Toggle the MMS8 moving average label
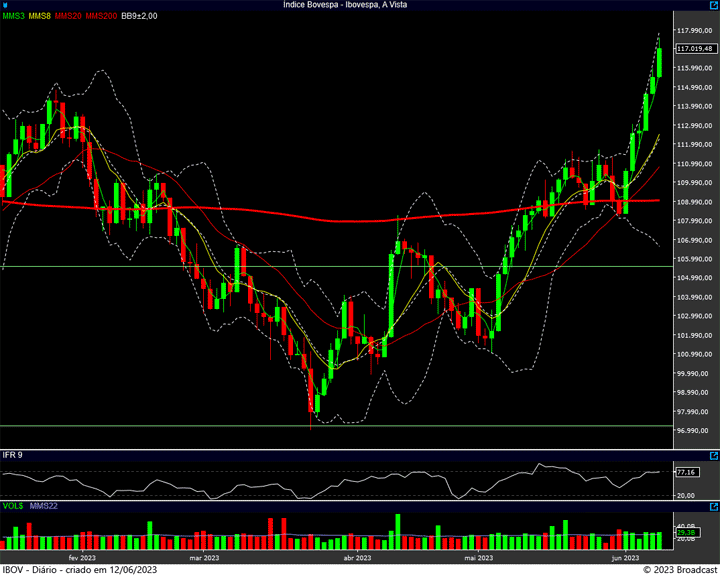 pyautogui.click(x=41, y=16)
